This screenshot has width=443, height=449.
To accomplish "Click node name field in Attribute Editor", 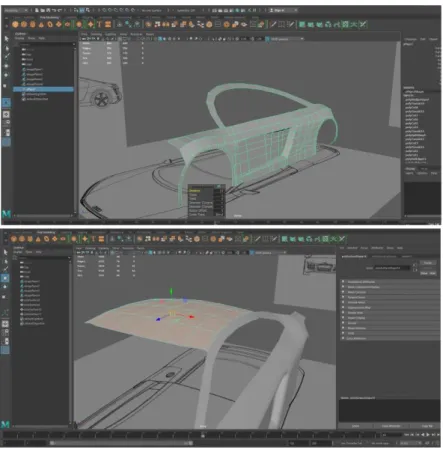I will pyautogui.click(x=392, y=268).
